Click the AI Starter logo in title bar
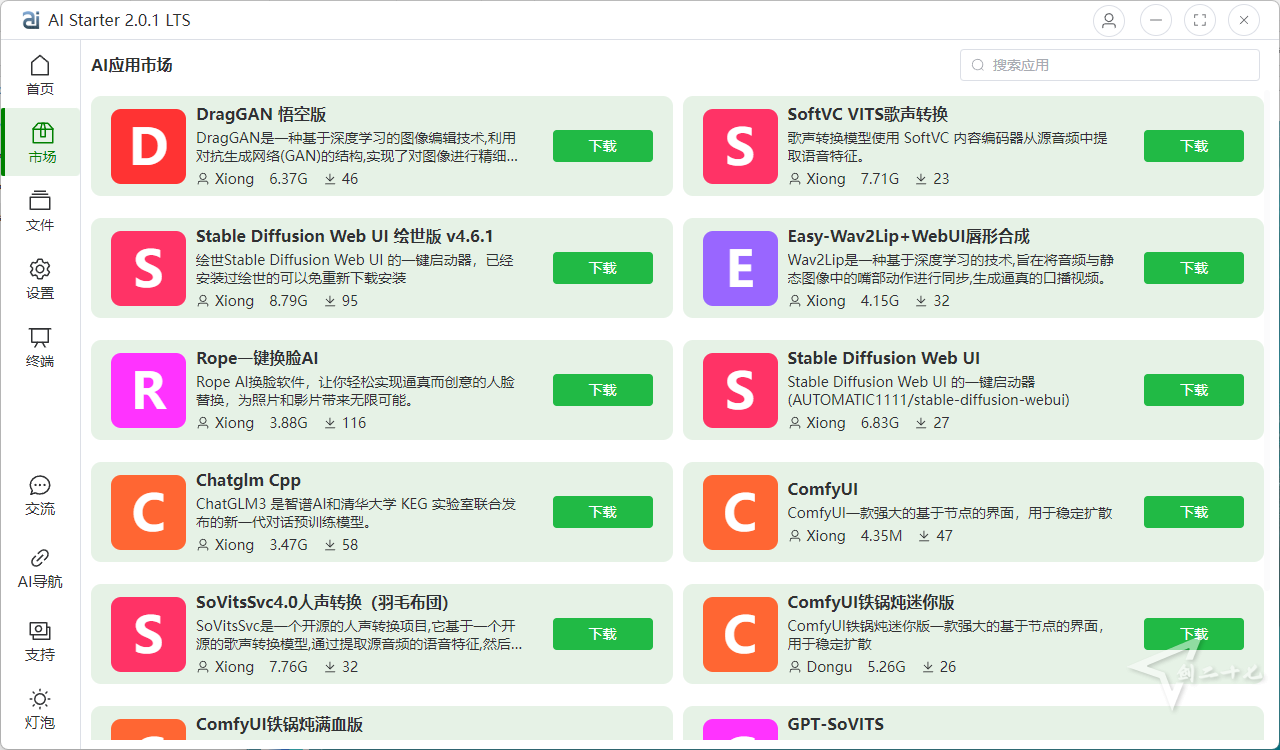This screenshot has width=1280, height=750. (x=31, y=19)
